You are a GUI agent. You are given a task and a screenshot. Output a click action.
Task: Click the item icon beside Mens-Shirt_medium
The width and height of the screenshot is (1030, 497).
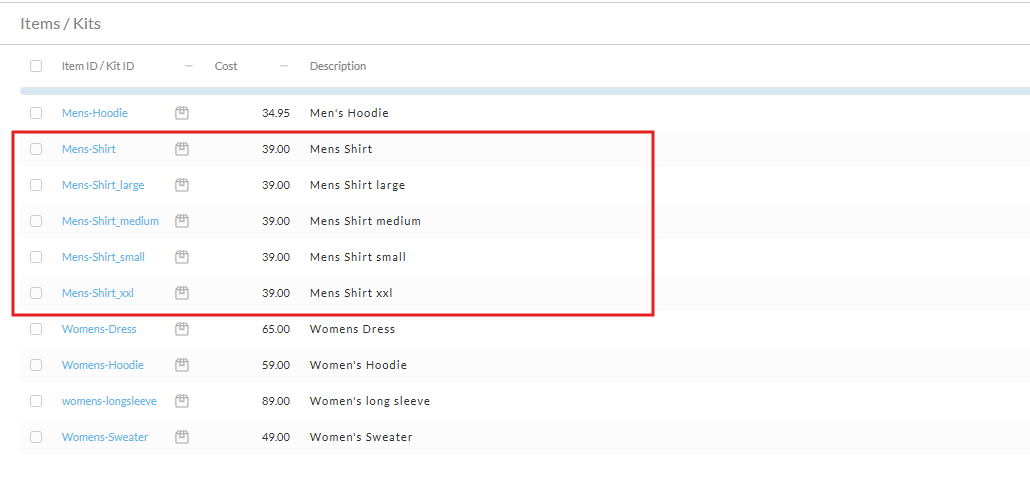182,221
